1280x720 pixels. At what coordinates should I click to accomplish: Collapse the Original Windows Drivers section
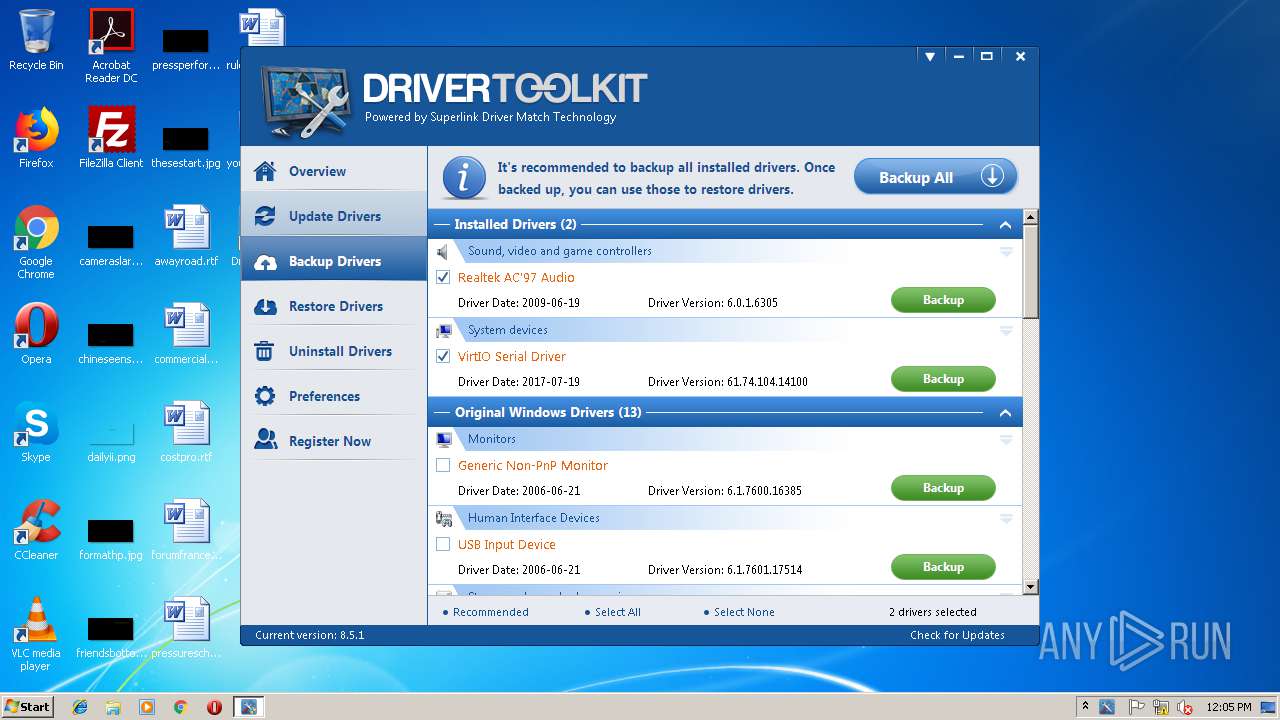(x=1005, y=413)
